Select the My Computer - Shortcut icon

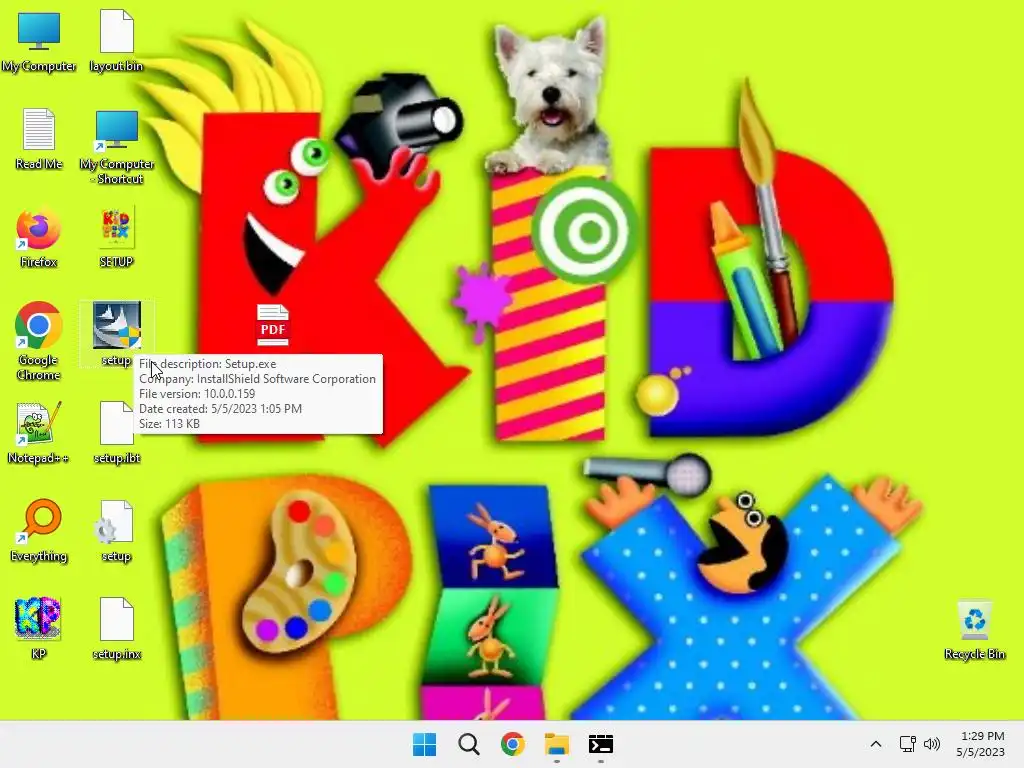pos(117,146)
